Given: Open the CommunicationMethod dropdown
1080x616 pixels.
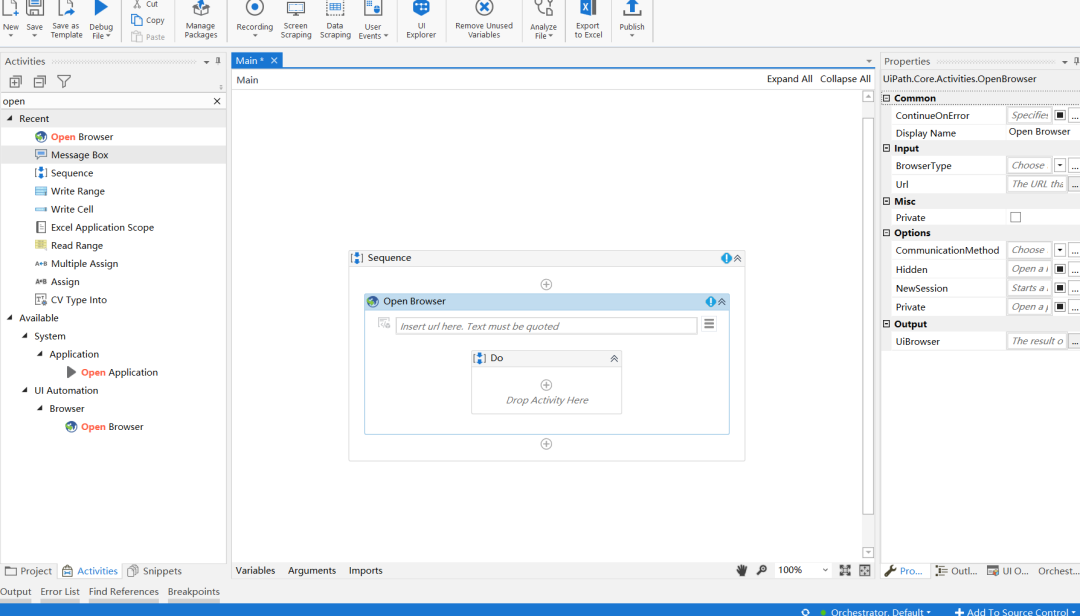Looking at the screenshot, I should pos(1059,250).
